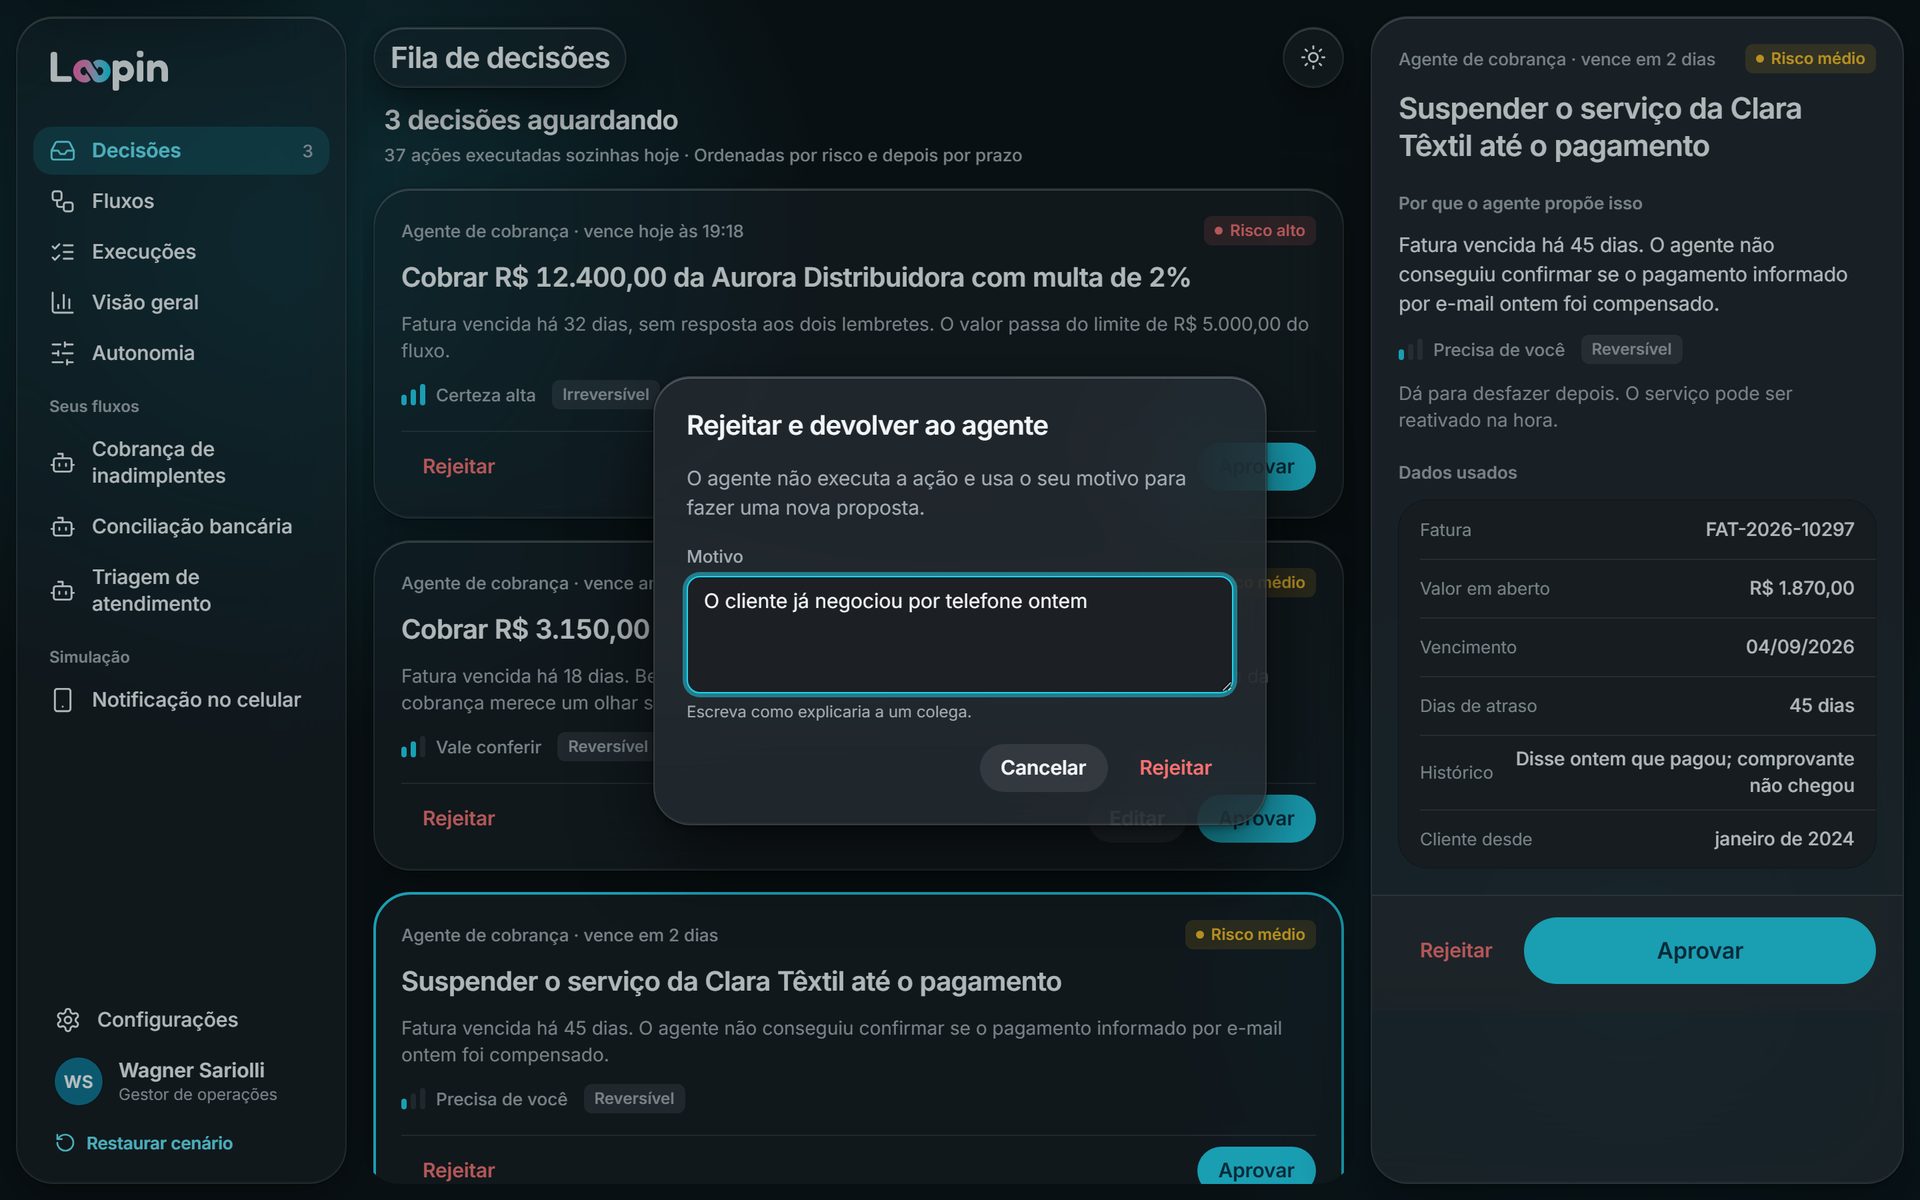Image resolution: width=1920 pixels, height=1200 pixels.
Task: Click invoice number FAT-2026-10297
Action: coord(1779,530)
